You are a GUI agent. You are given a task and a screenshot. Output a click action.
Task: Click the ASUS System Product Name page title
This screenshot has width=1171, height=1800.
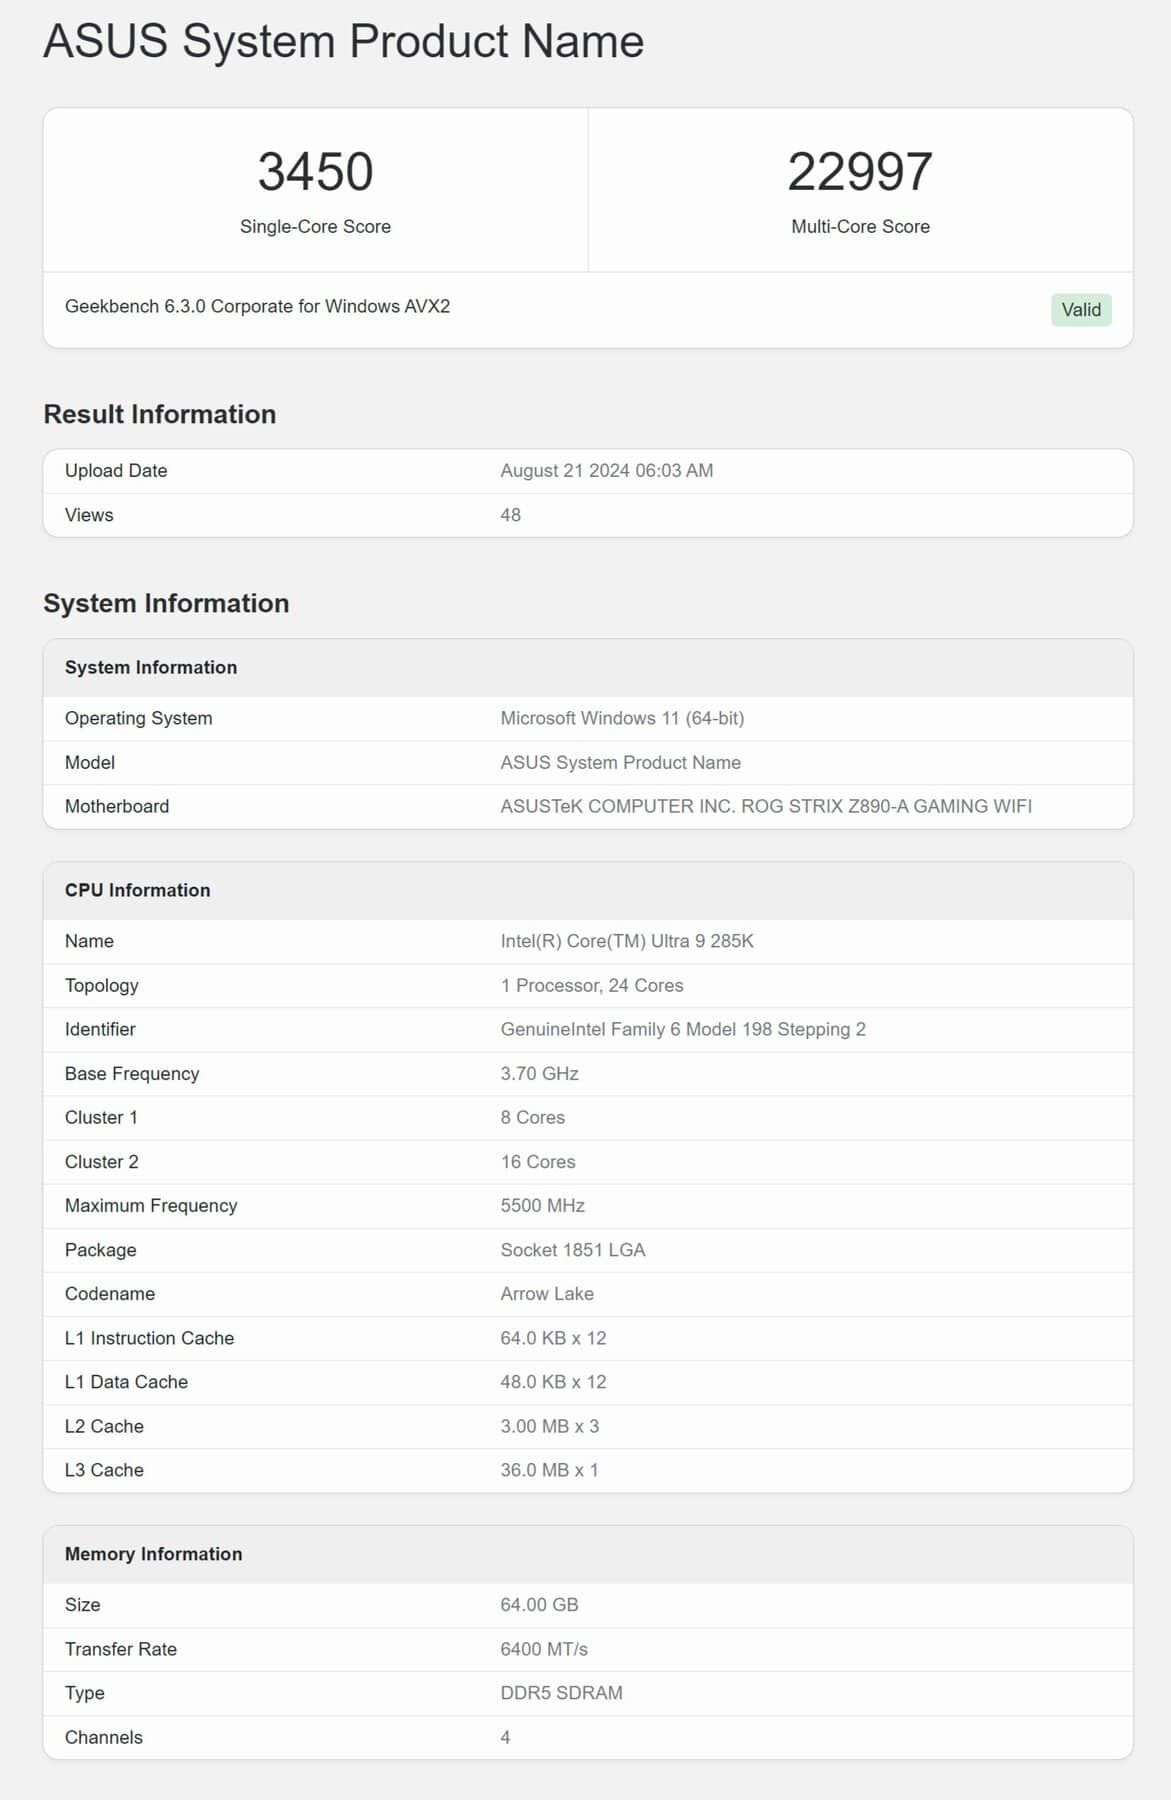coord(343,42)
